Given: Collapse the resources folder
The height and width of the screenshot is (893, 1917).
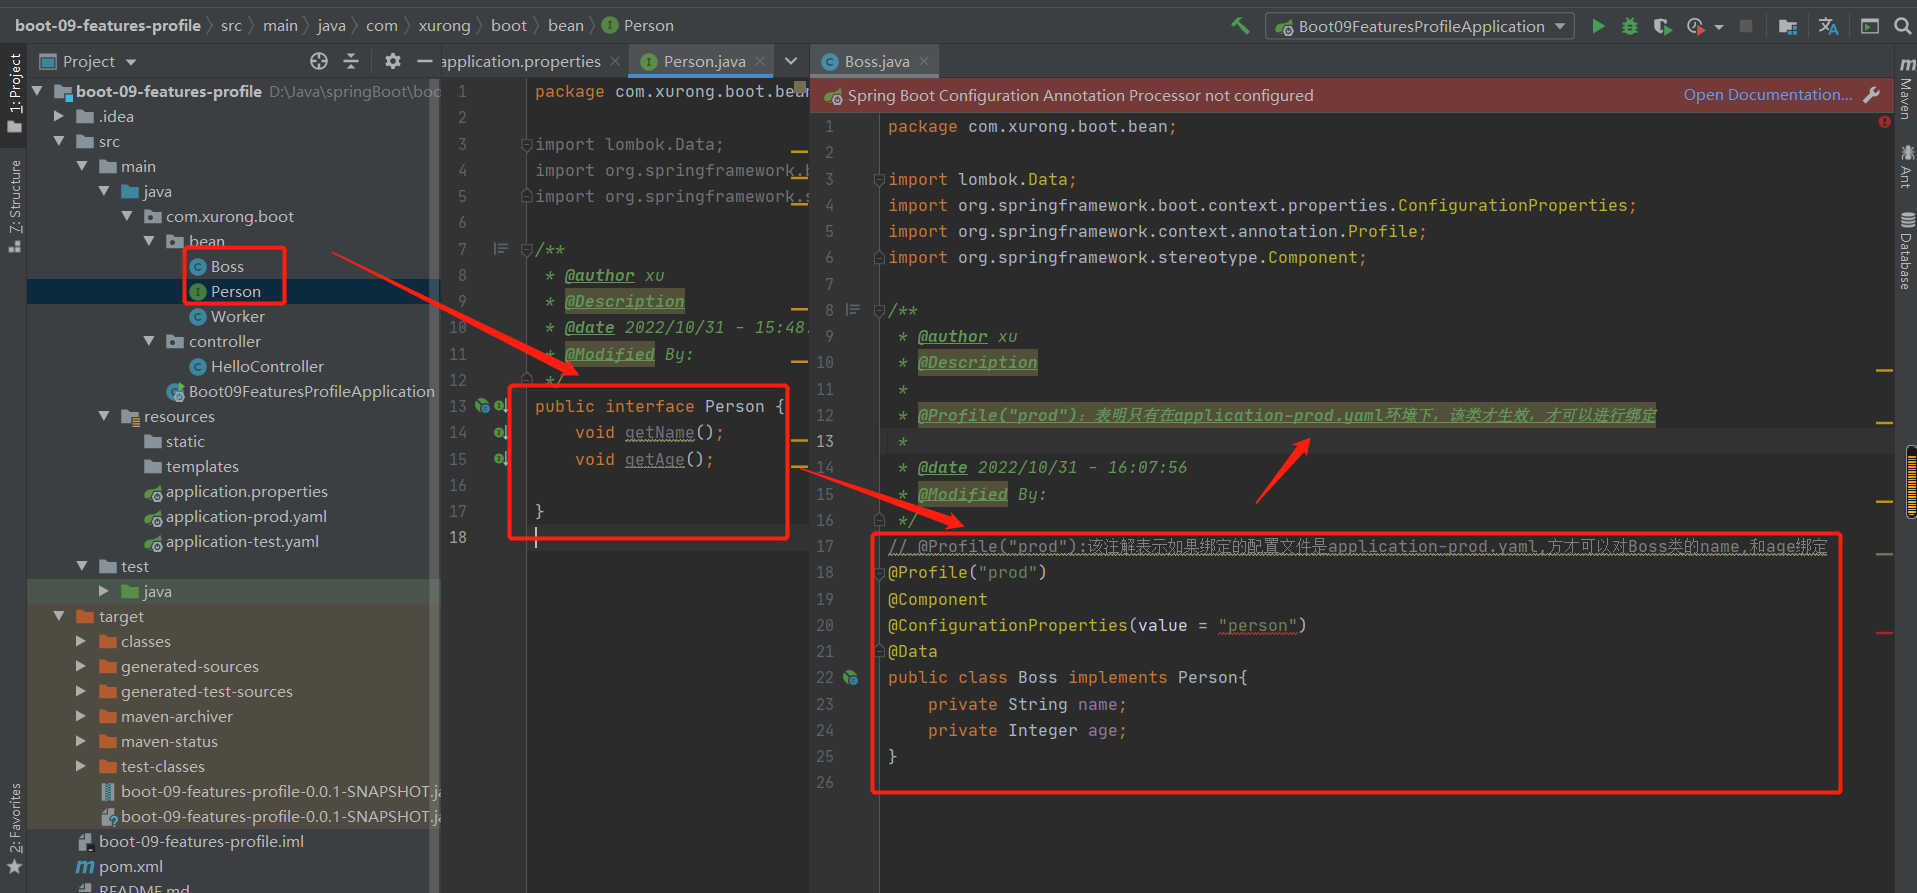Looking at the screenshot, I should click(x=104, y=416).
